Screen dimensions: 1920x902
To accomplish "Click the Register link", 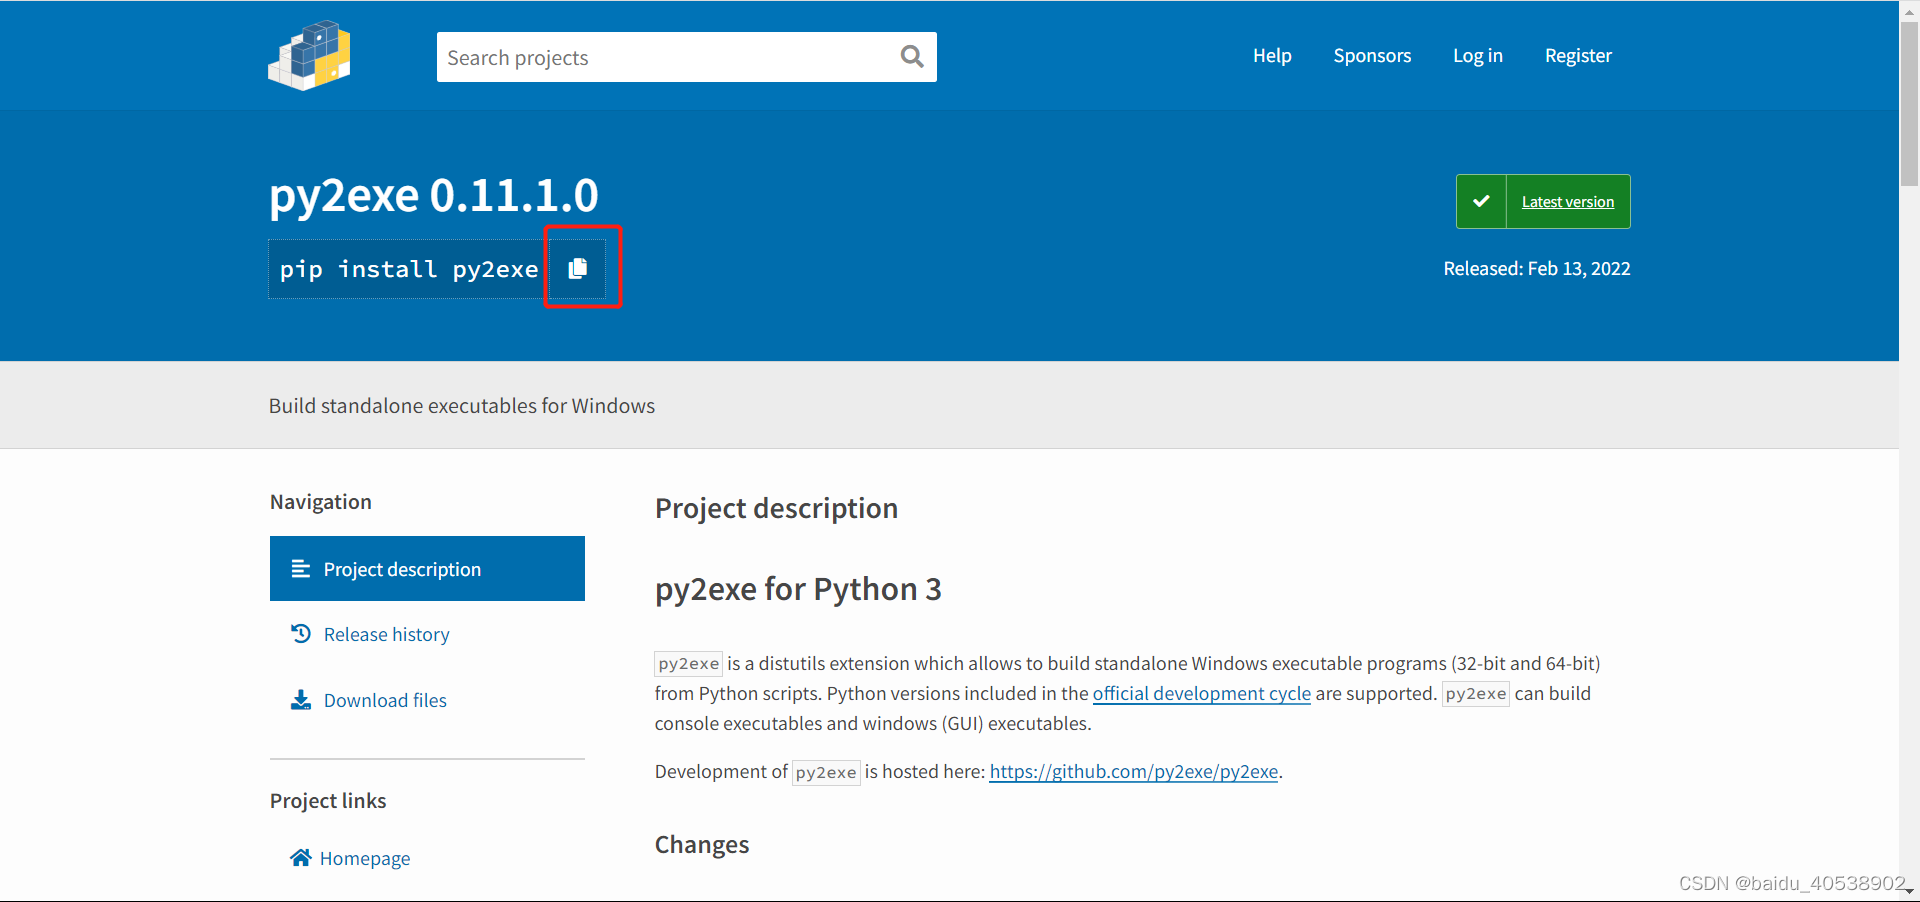I will (1578, 55).
